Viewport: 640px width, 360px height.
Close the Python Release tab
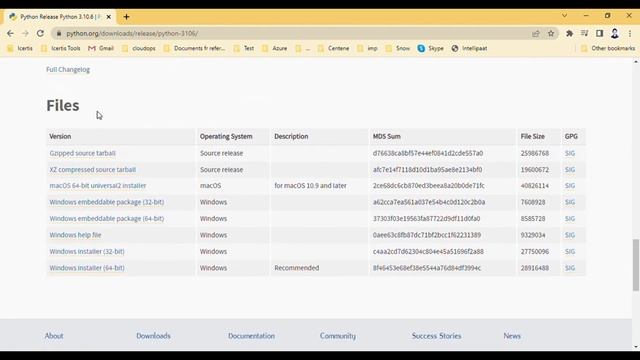(x=109, y=17)
